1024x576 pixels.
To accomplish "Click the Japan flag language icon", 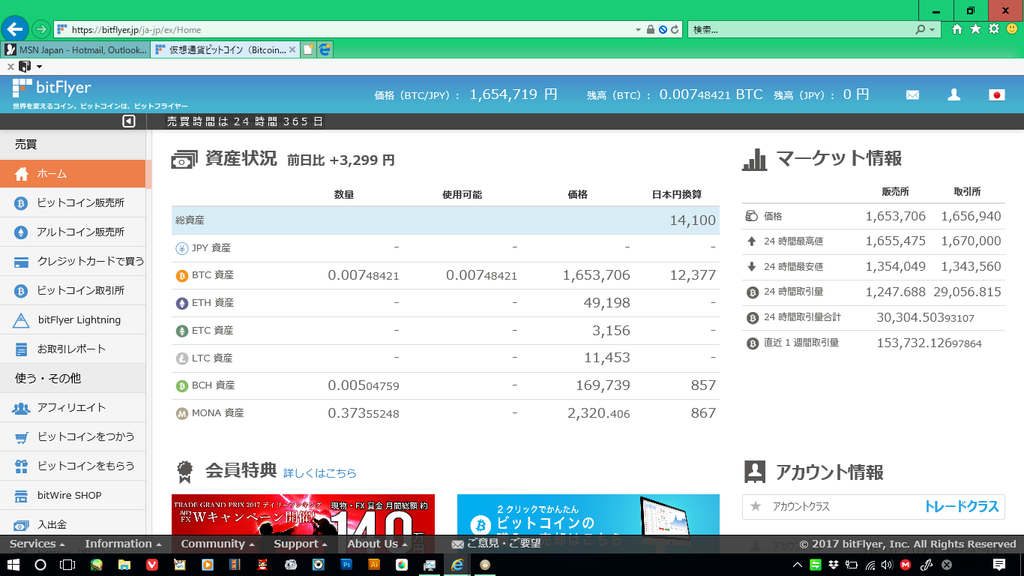I will coord(996,95).
